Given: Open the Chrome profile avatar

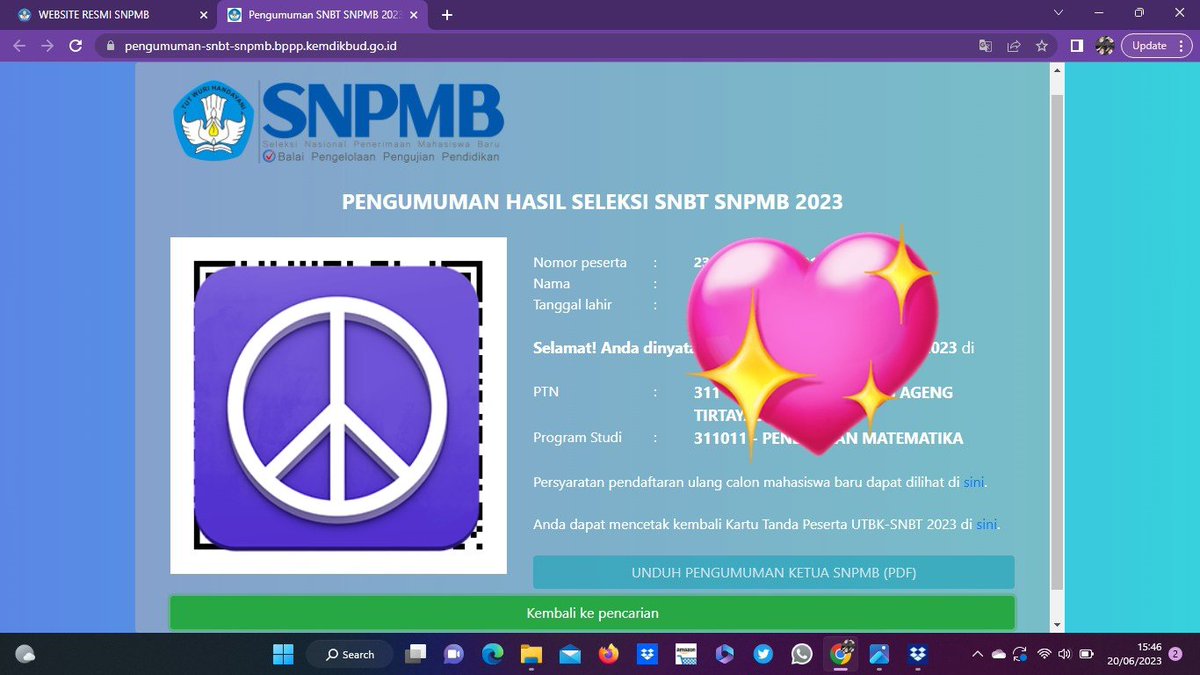Looking at the screenshot, I should click(1105, 46).
